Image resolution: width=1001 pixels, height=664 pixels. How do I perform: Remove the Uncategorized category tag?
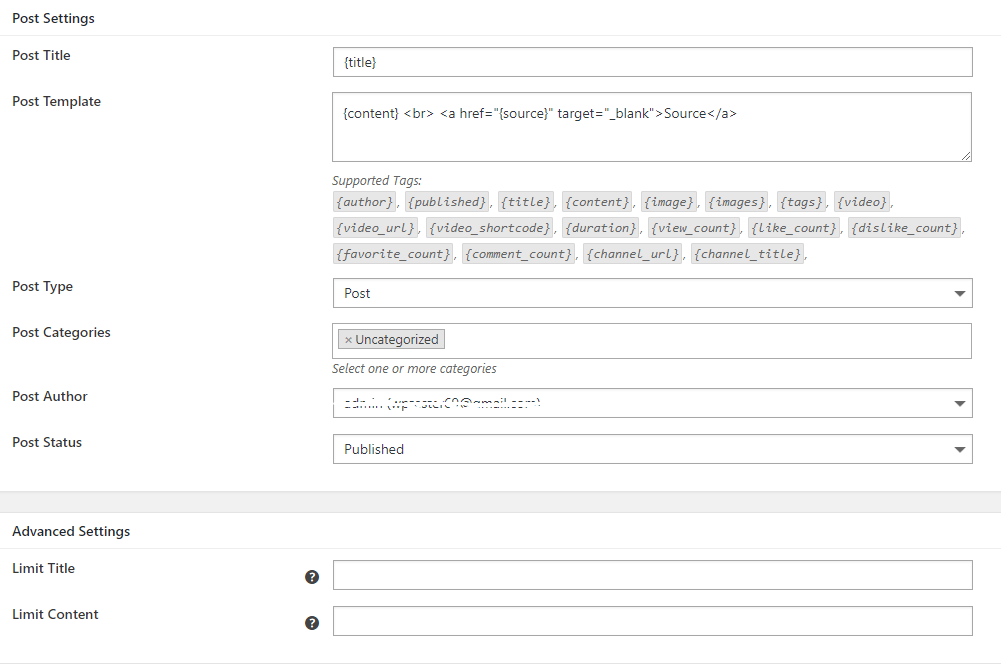[348, 340]
